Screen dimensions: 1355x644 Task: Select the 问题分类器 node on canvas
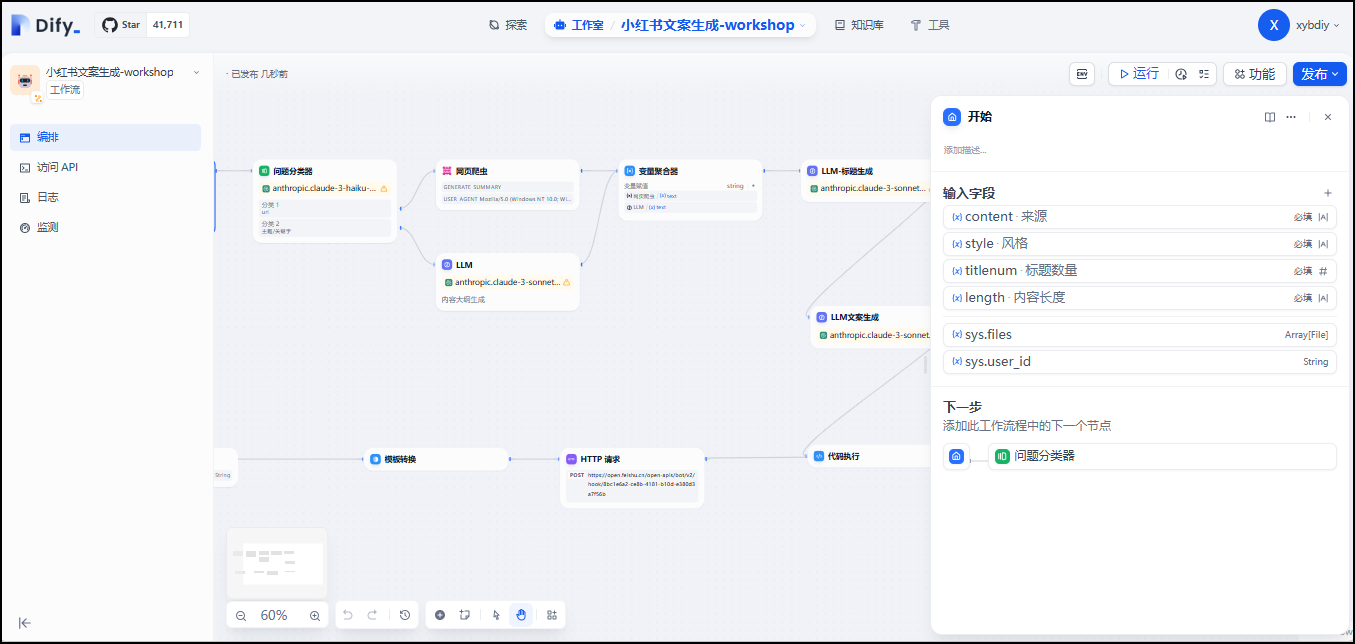(x=325, y=201)
